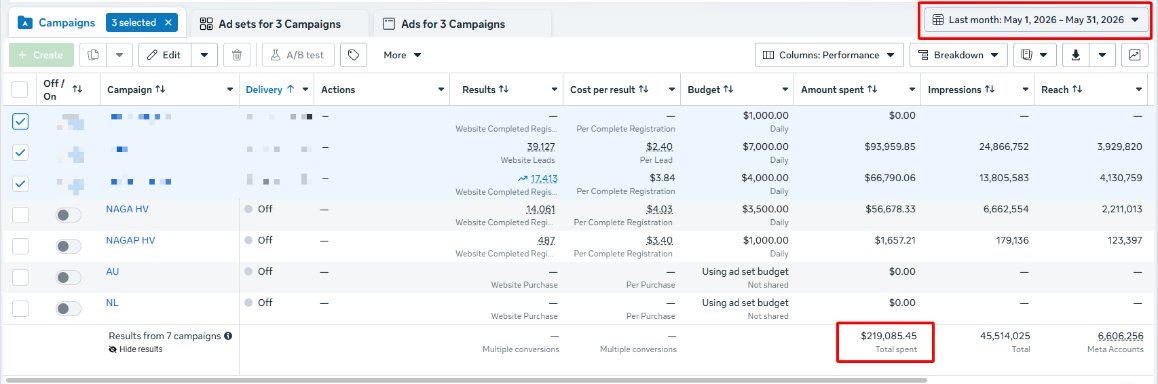Viewport: 1158px width, 384px height.
Task: Toggle the select-all header checkbox
Action: pyautogui.click(x=20, y=90)
